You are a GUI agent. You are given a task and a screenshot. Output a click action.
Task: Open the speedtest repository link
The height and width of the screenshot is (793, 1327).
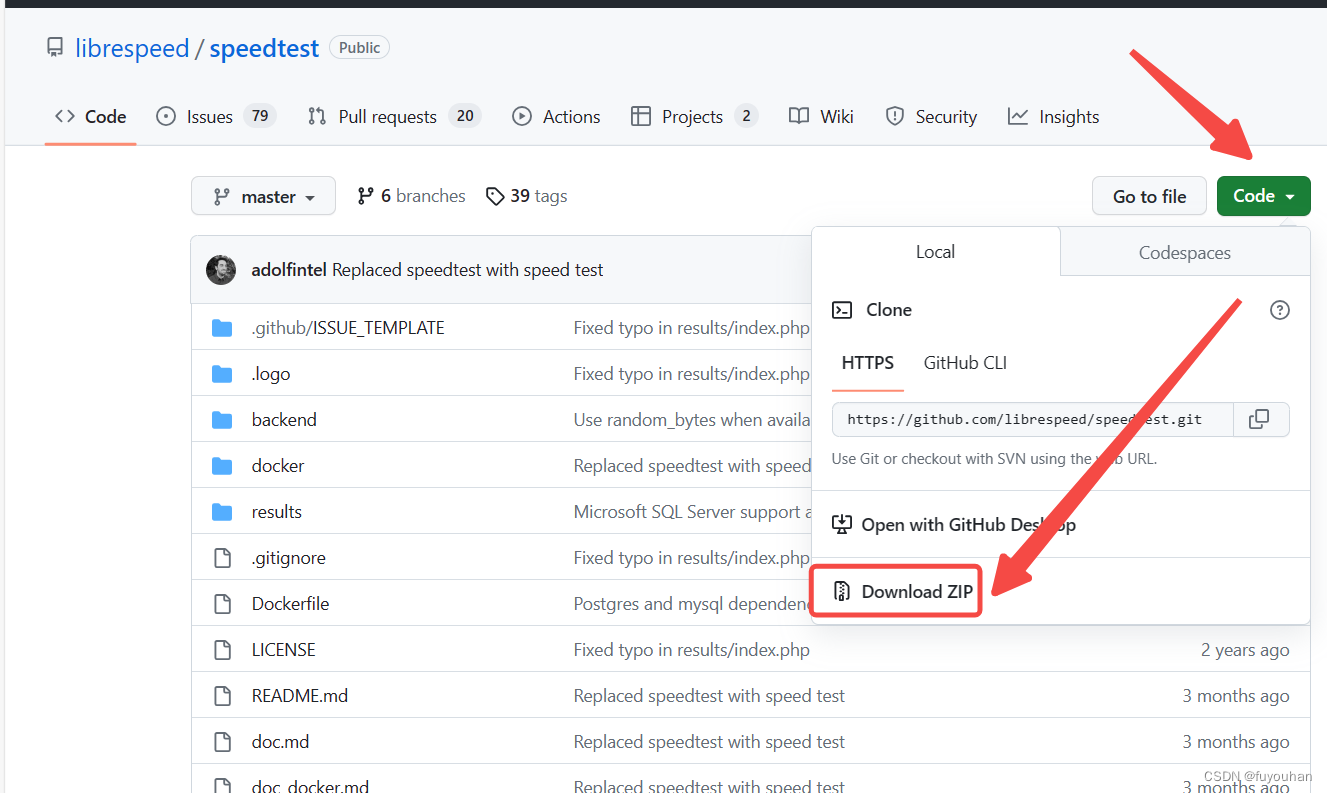264,48
